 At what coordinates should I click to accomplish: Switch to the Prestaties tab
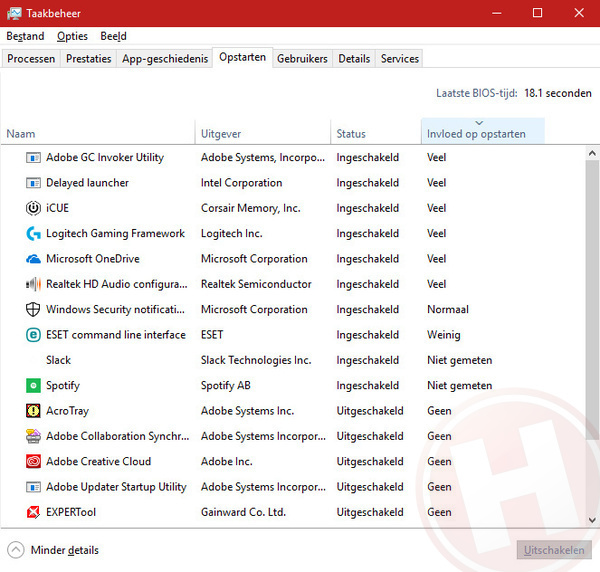coord(88,59)
